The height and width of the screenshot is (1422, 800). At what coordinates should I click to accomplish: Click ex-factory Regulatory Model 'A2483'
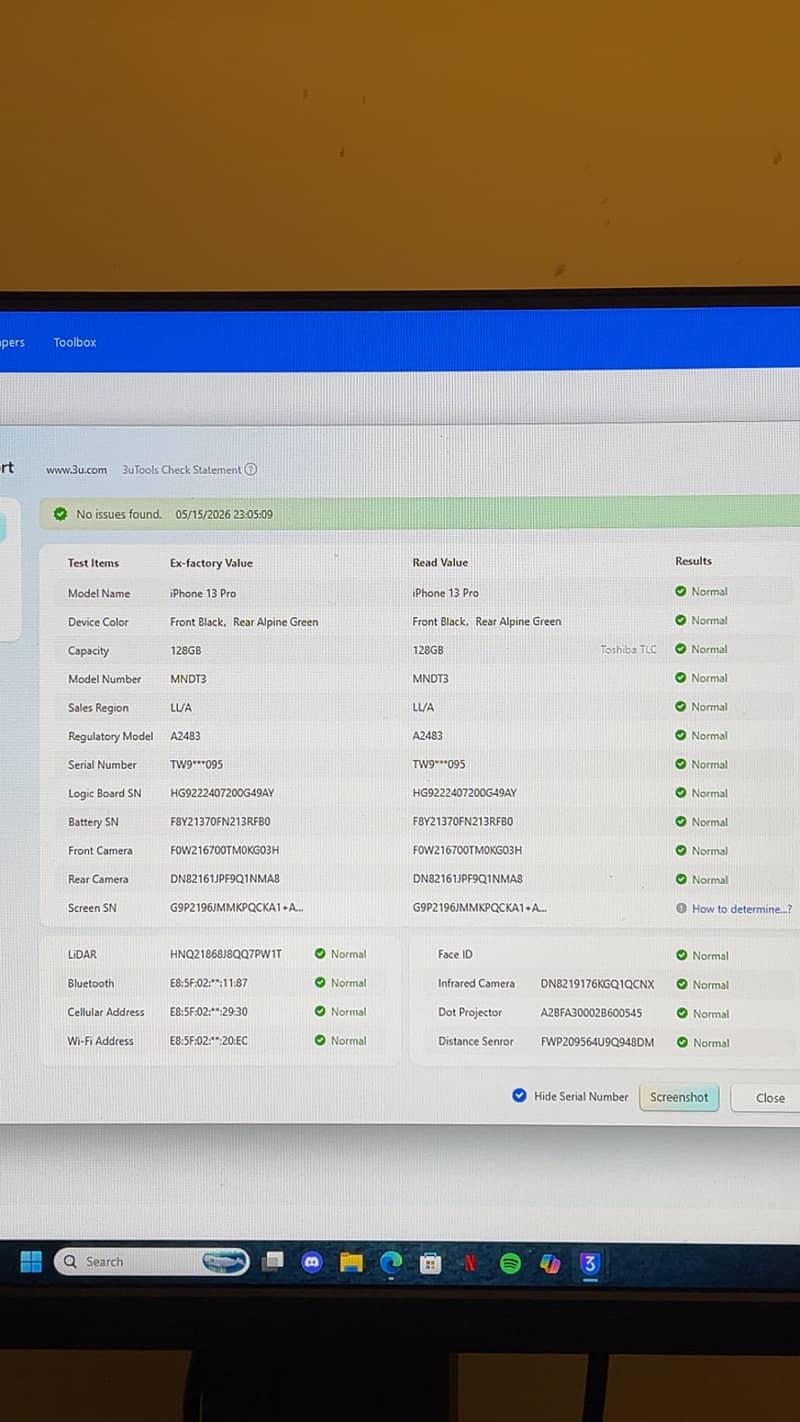pos(185,736)
